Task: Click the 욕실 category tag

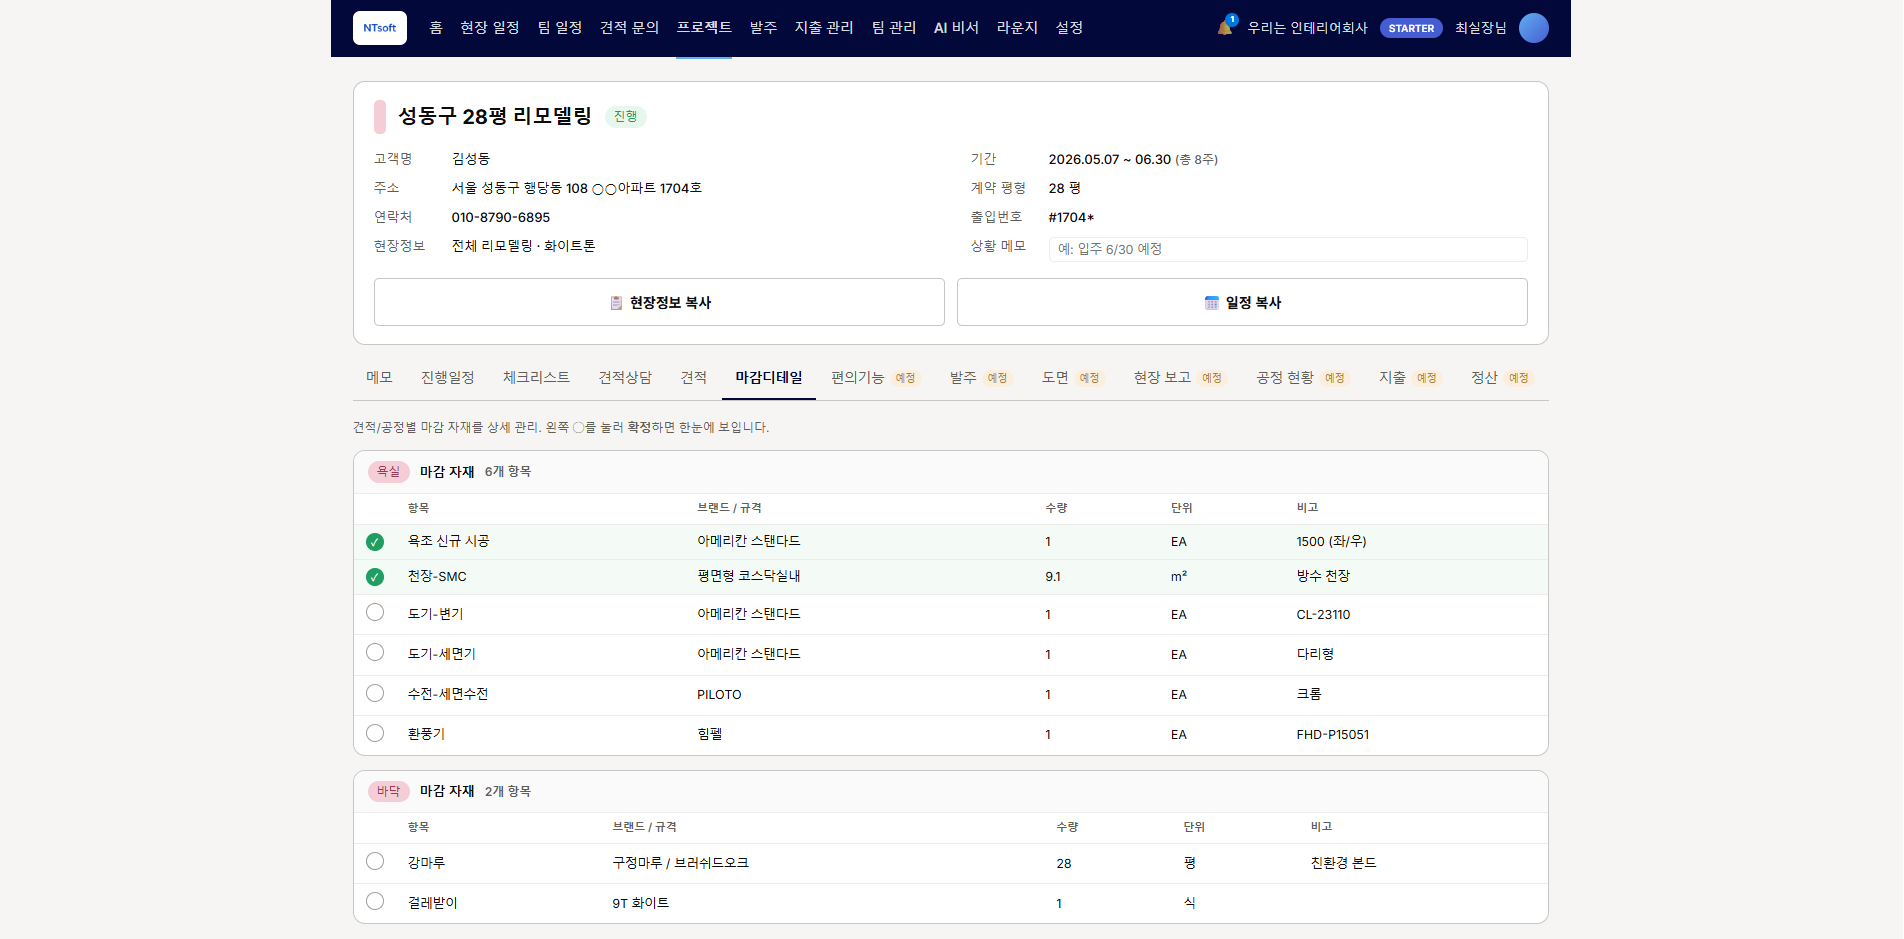Action: 388,471
